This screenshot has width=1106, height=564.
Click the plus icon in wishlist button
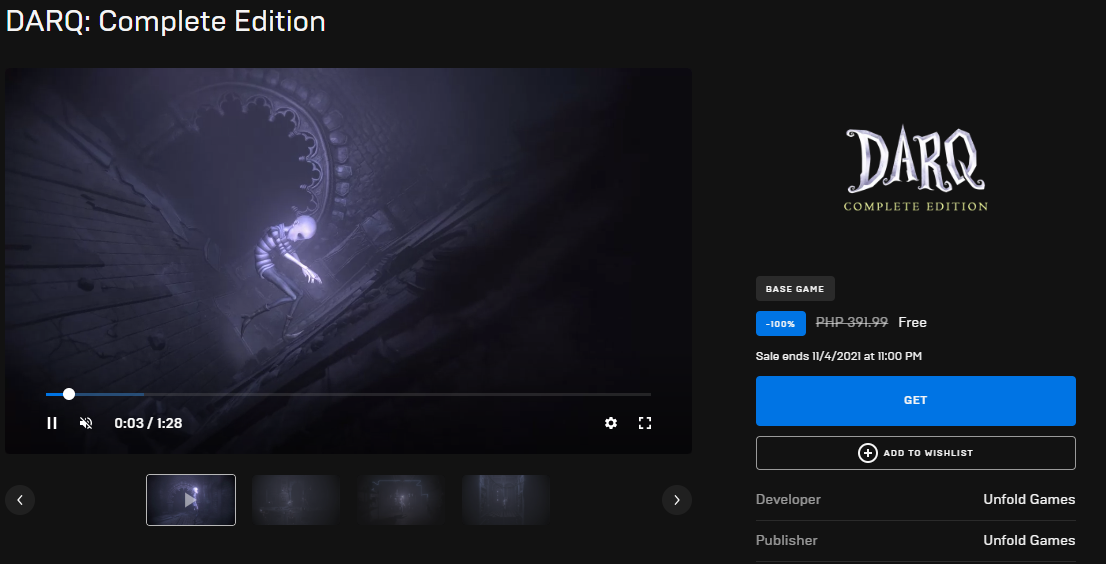click(868, 453)
